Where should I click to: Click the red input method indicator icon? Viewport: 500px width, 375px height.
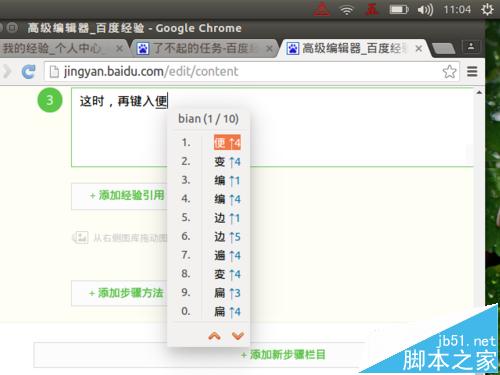point(372,9)
